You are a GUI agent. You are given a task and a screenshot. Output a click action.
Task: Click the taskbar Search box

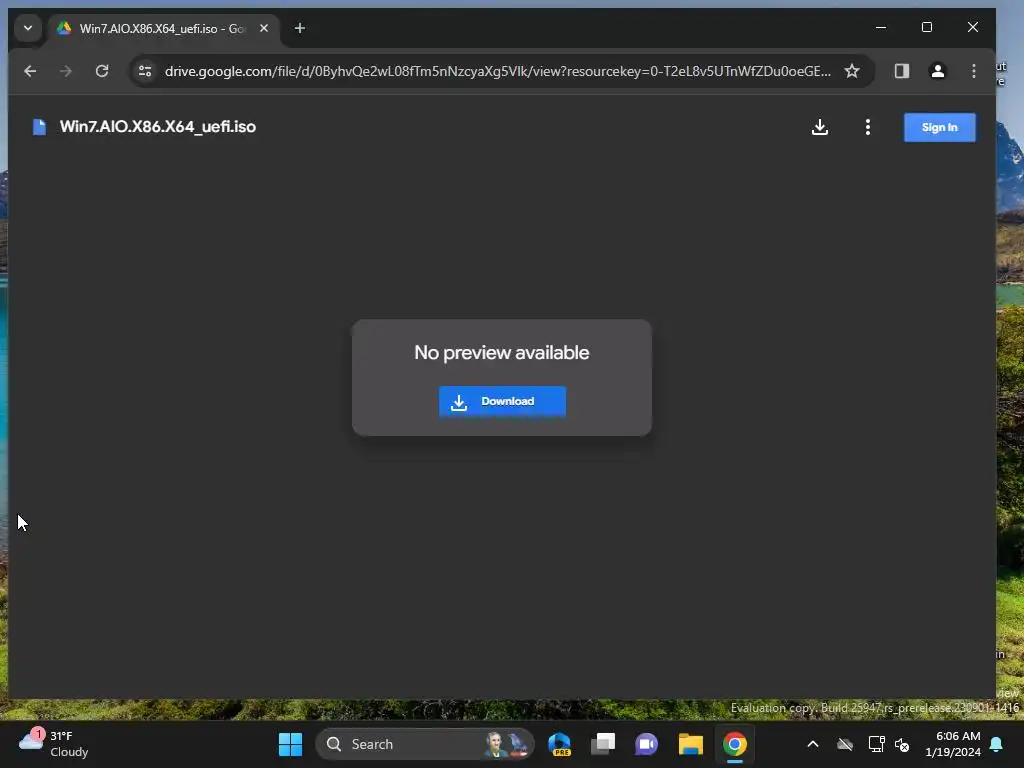click(424, 744)
